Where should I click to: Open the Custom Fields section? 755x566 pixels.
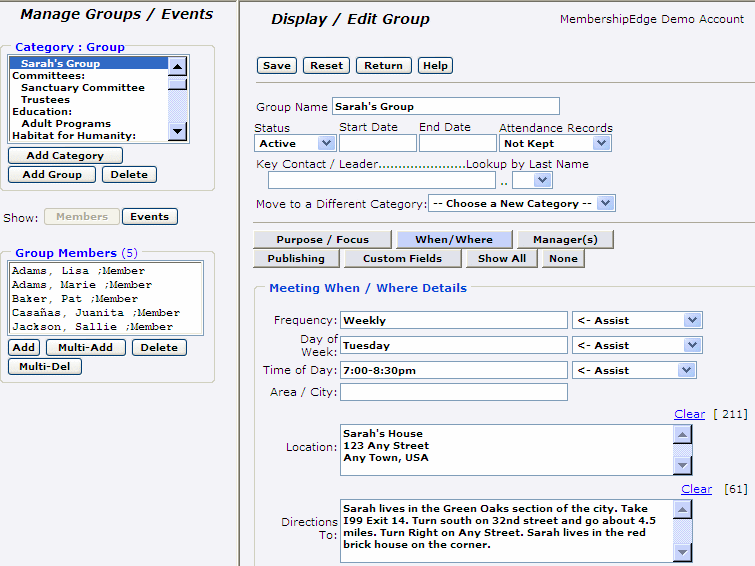coord(402,259)
